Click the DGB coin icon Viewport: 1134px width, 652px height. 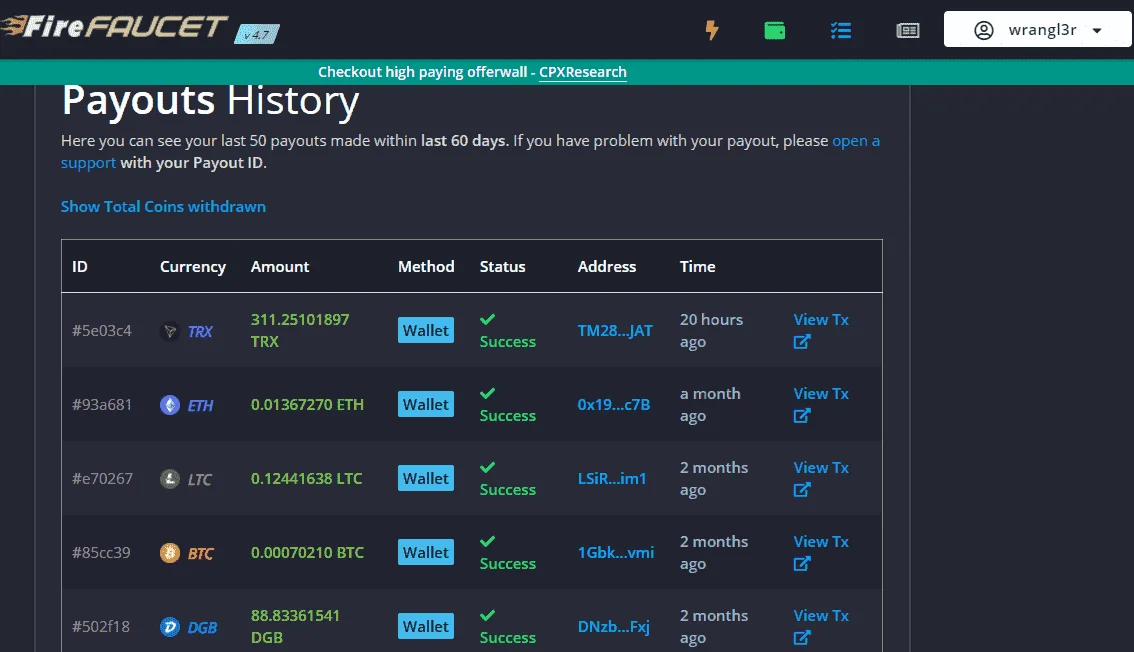(x=170, y=627)
